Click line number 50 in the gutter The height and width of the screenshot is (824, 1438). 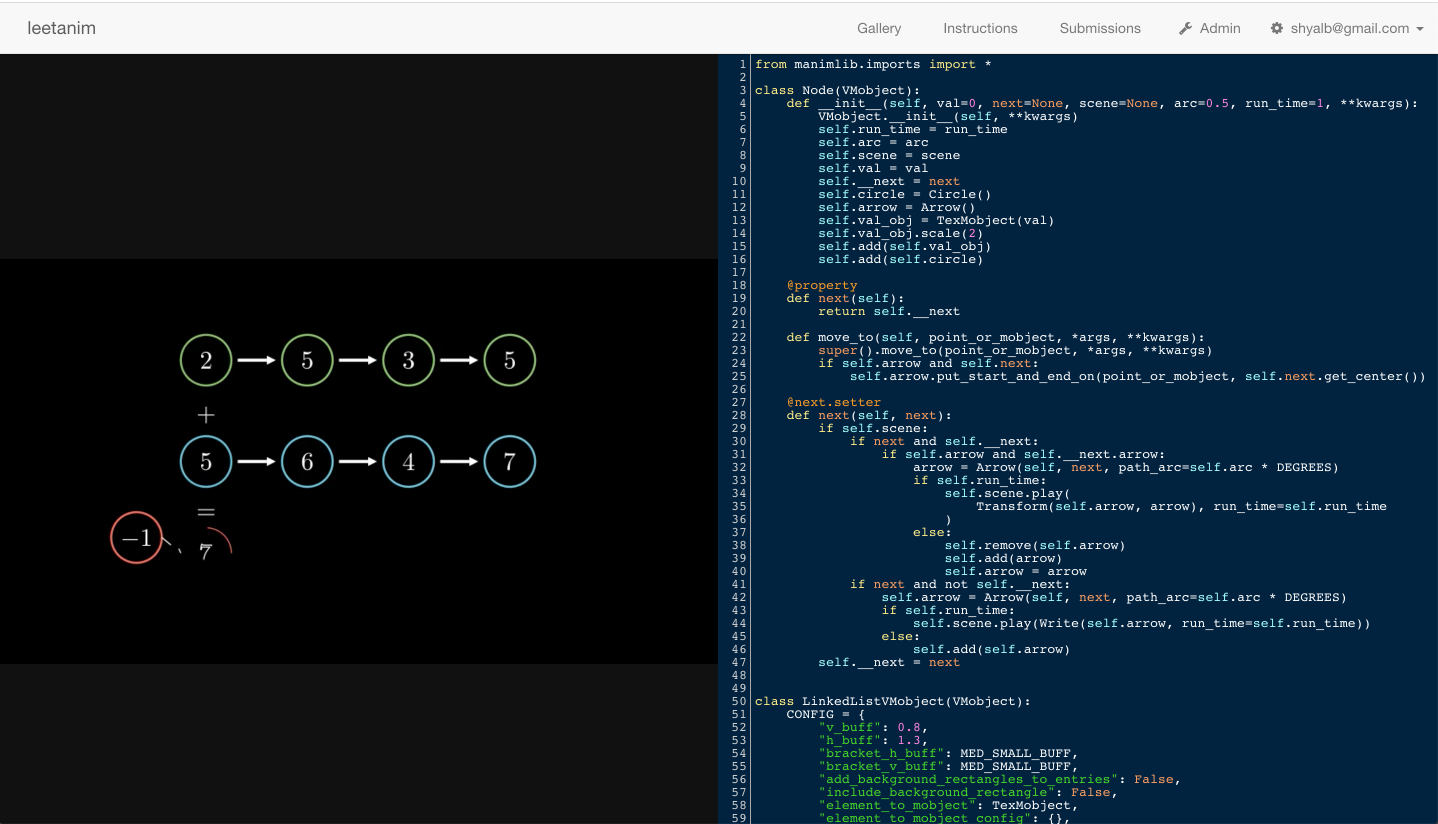point(739,701)
